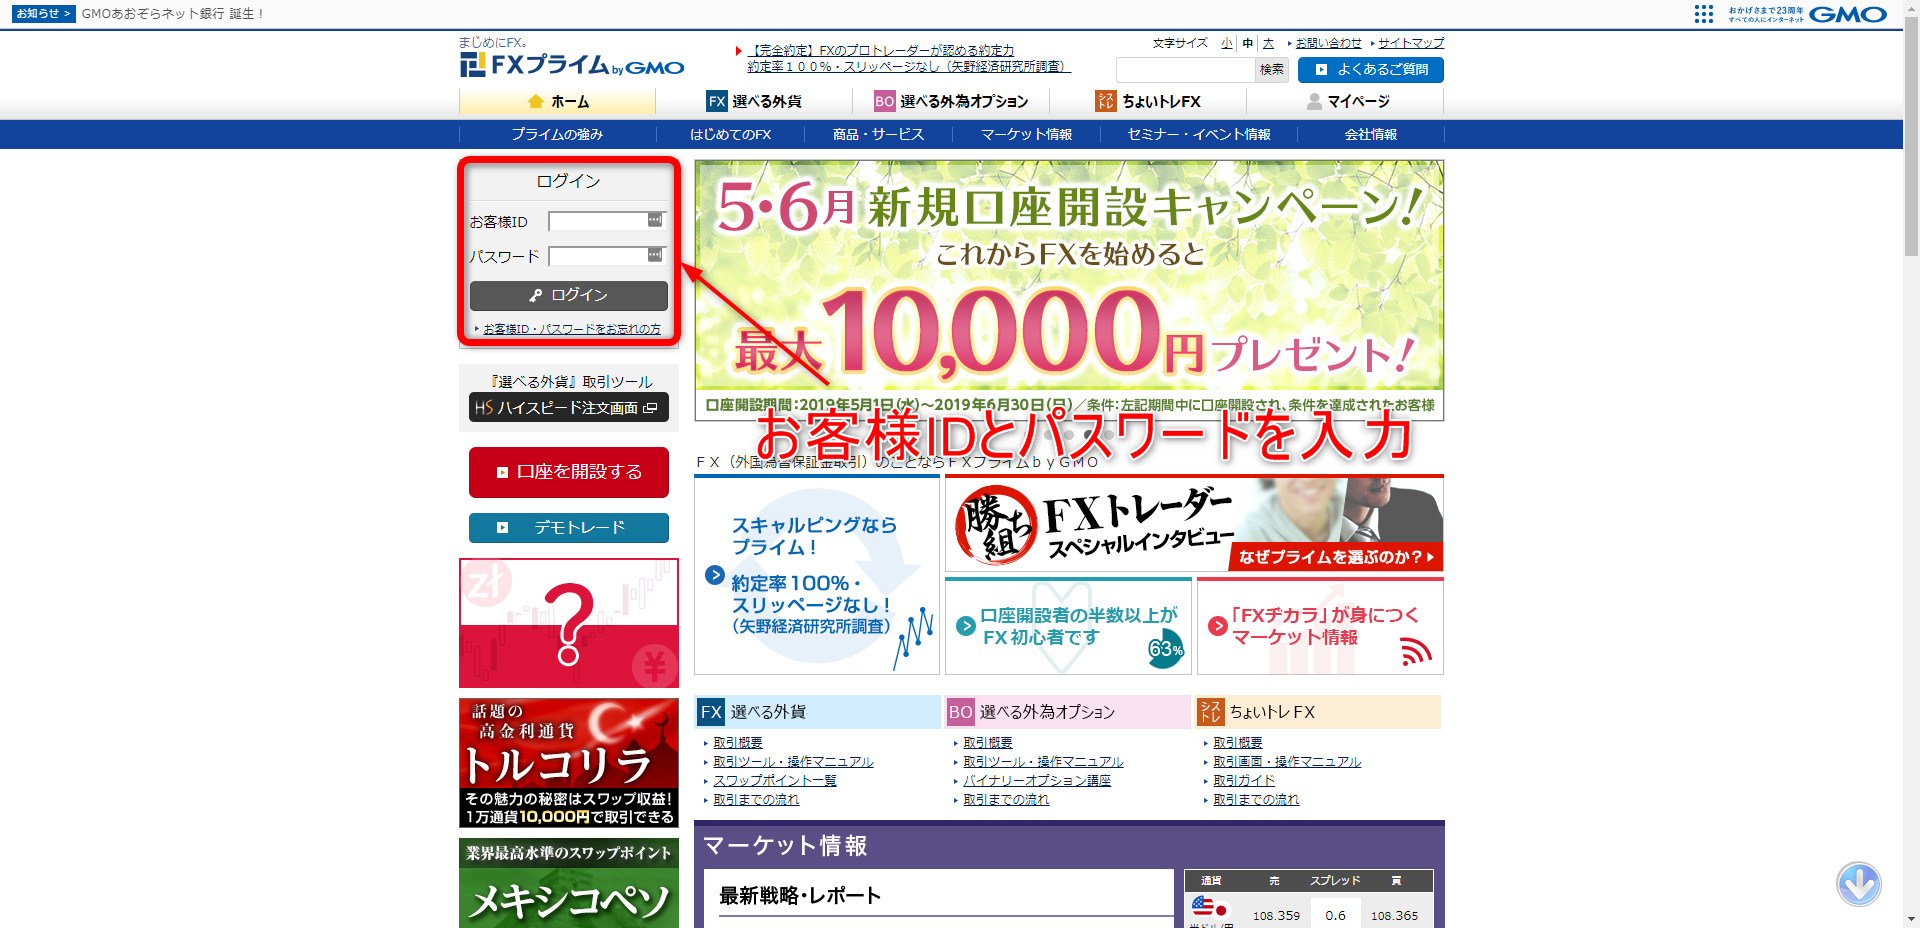This screenshot has width=1920, height=928.
Task: Click 口座を開設する red button
Action: [568, 472]
